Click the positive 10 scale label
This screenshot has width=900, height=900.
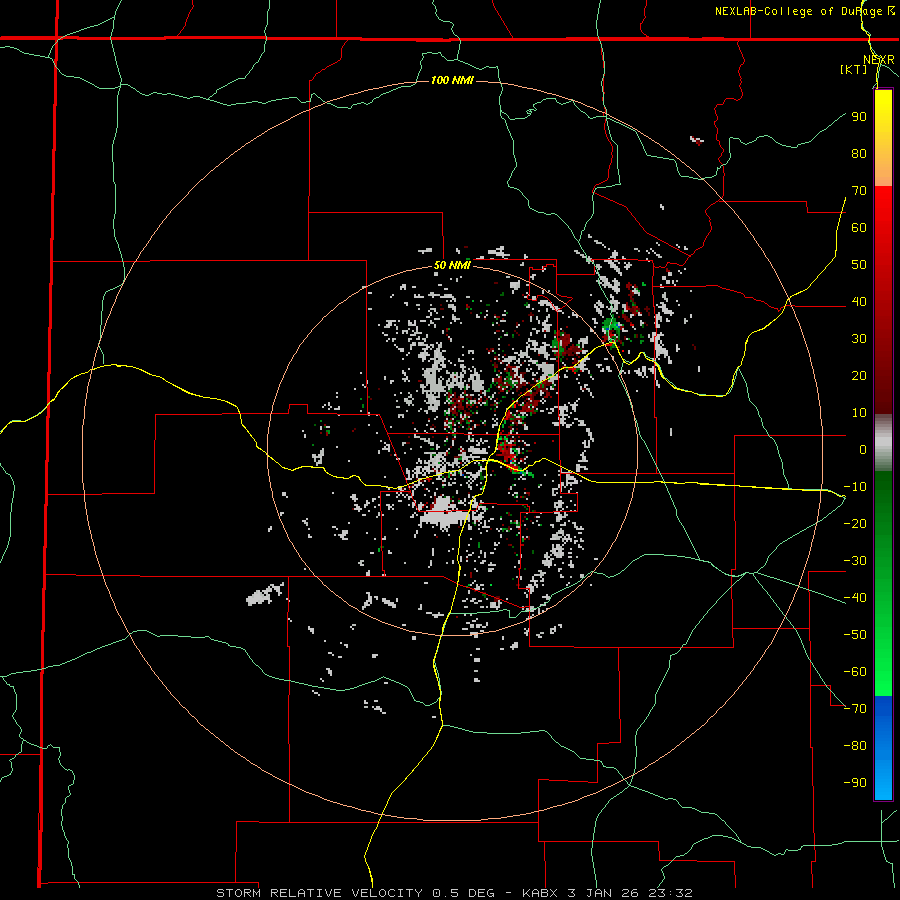click(x=859, y=413)
